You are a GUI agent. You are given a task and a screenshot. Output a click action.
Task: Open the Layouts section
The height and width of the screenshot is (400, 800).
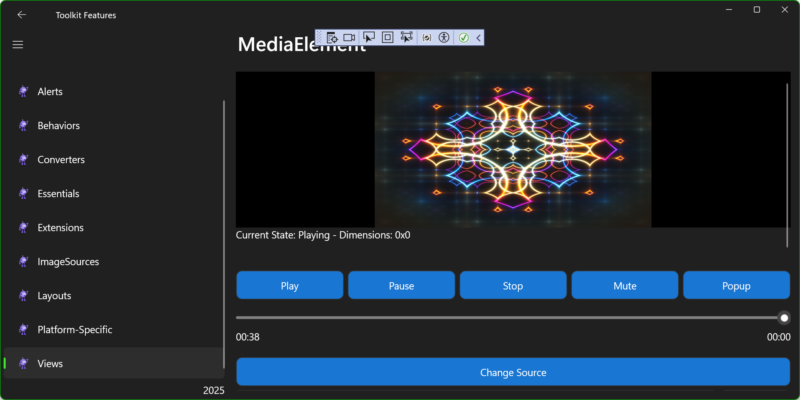113,295
